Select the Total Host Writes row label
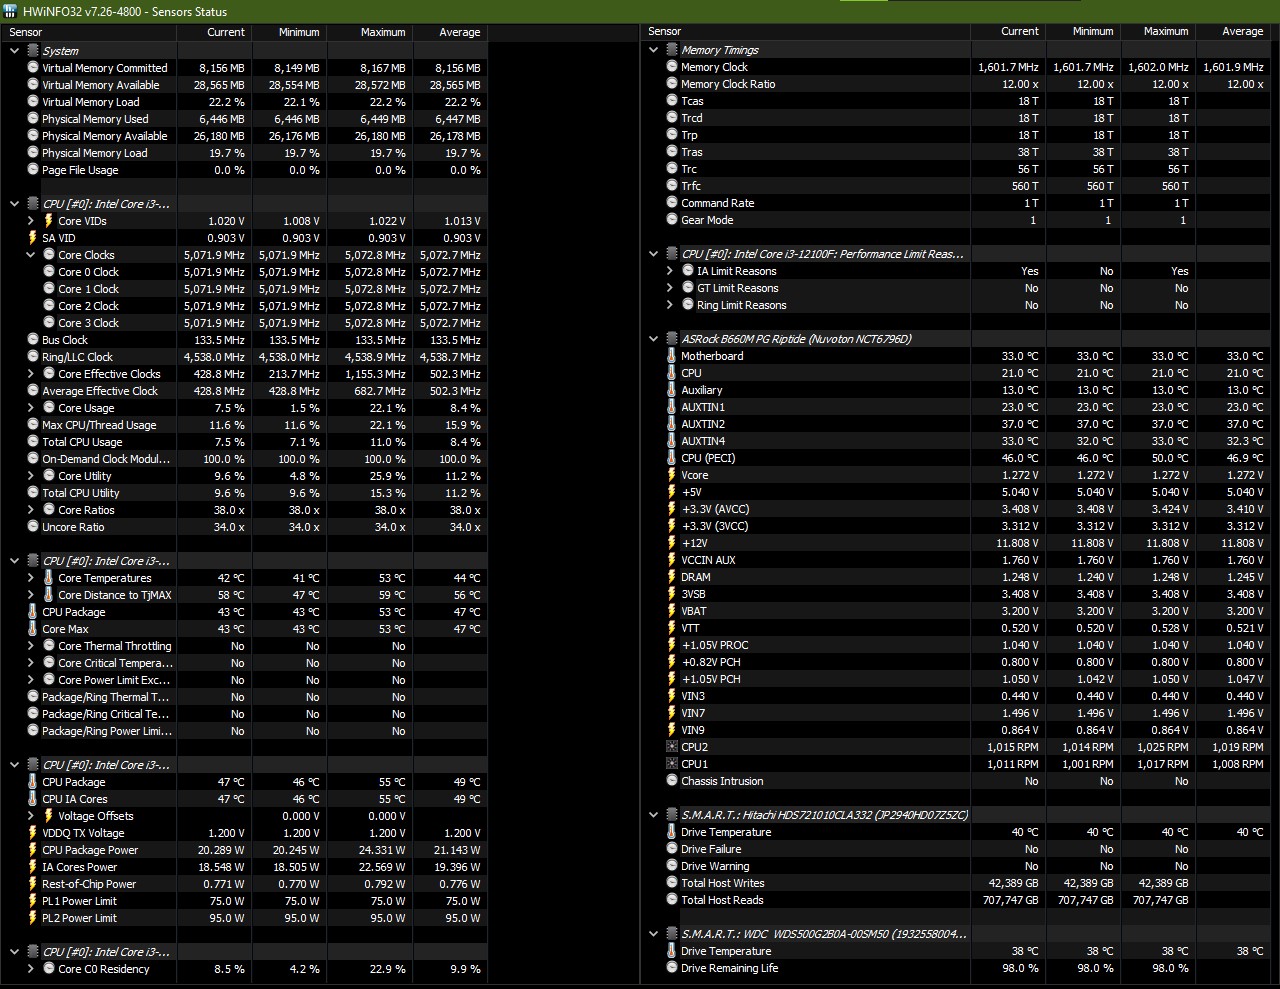Viewport: 1280px width, 989px height. point(723,882)
